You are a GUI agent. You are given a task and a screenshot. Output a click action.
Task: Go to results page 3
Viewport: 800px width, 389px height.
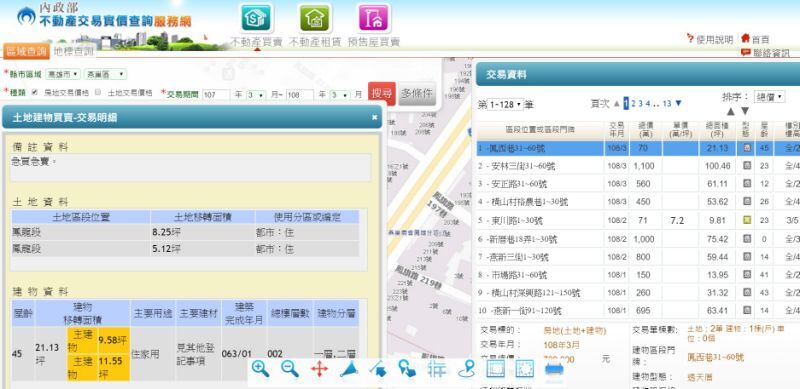click(640, 104)
